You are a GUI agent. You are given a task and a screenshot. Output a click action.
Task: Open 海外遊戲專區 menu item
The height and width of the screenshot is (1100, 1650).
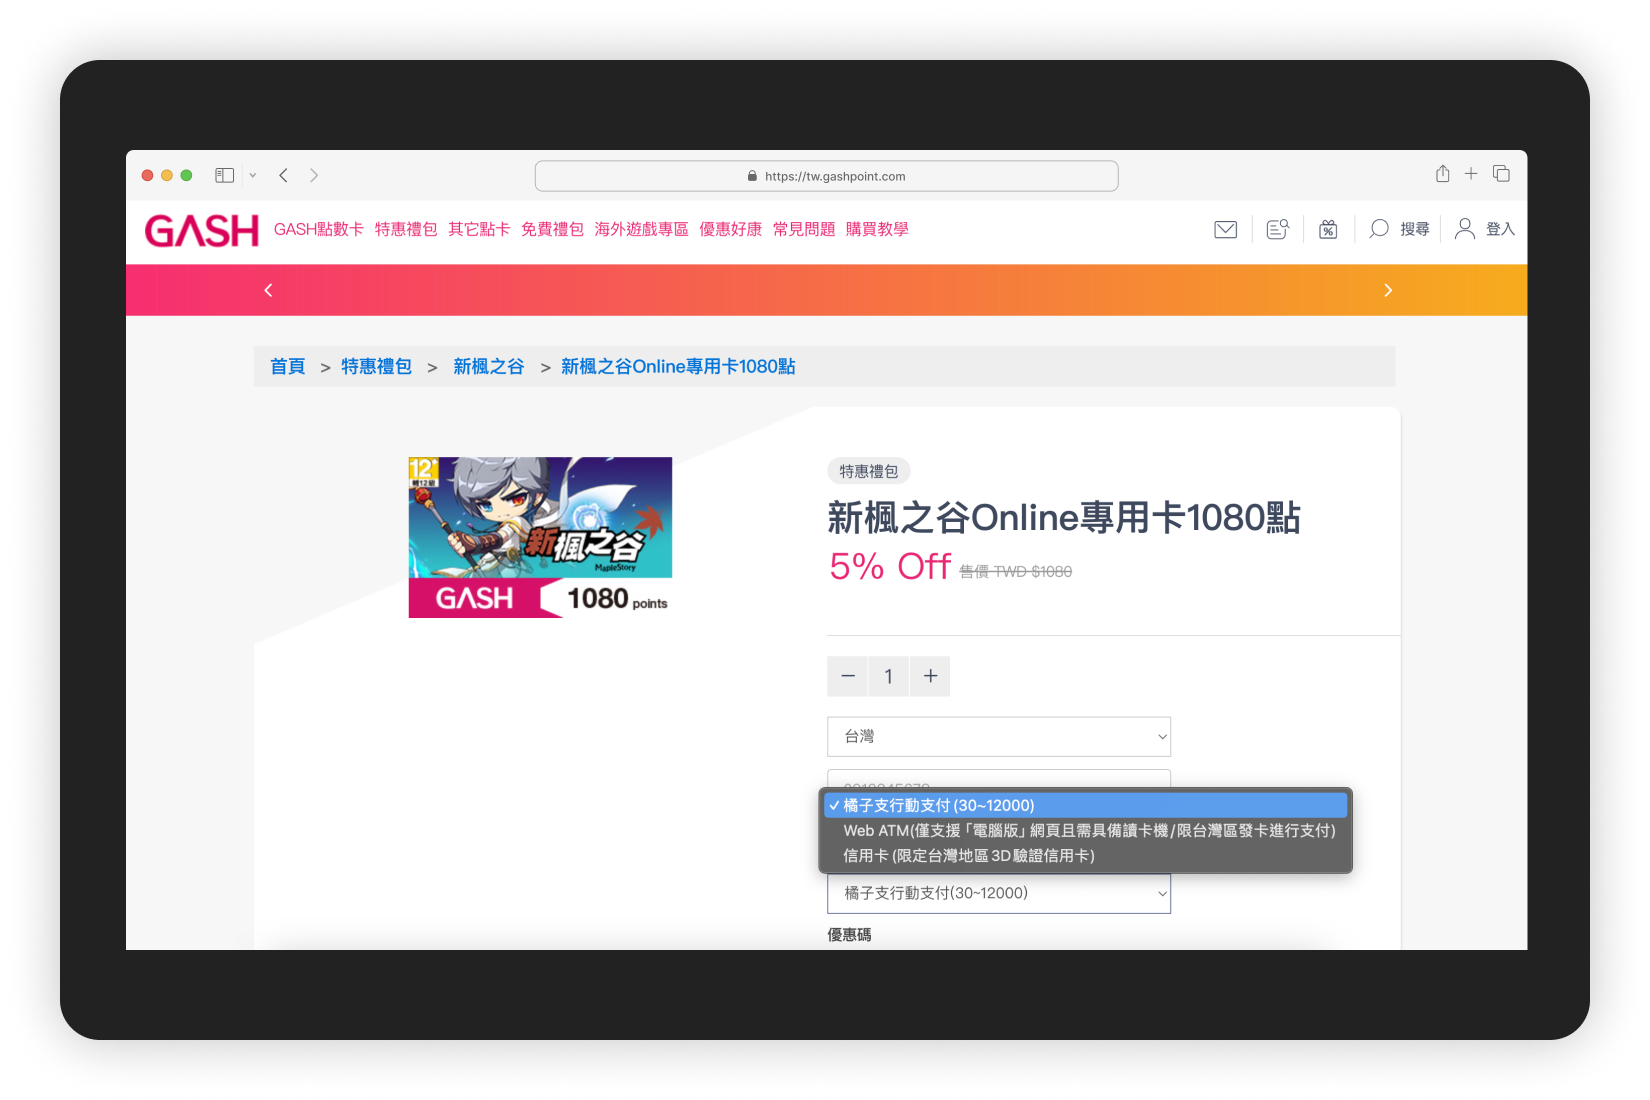point(641,229)
